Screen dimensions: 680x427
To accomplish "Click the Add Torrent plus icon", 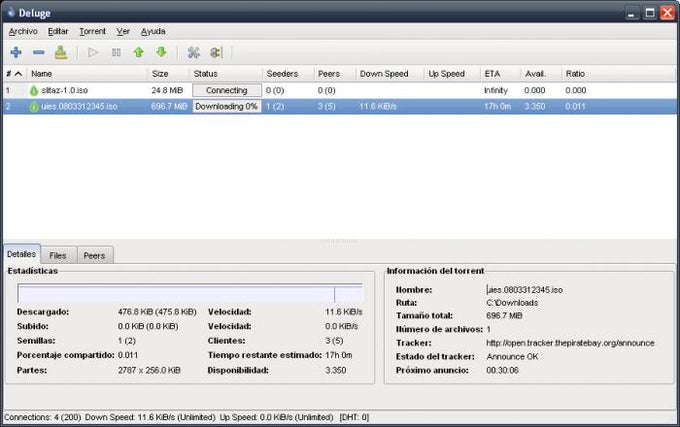I will [16, 52].
